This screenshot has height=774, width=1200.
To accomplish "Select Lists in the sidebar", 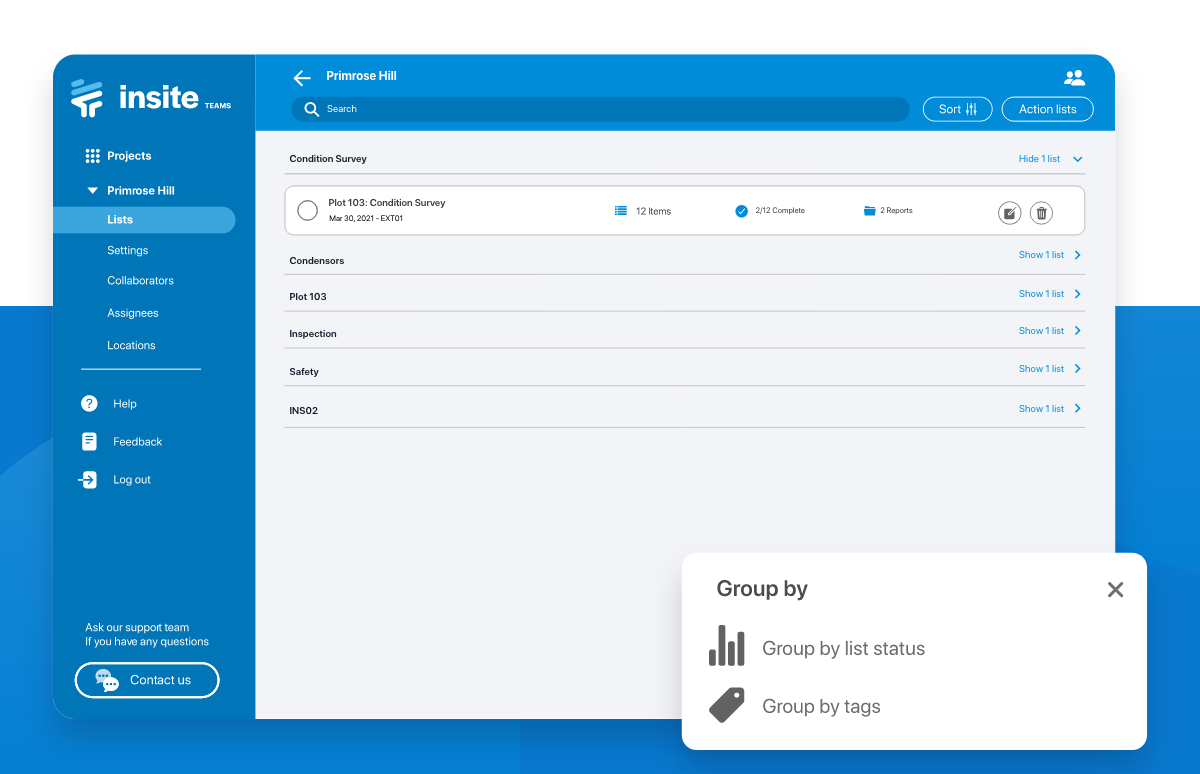I will point(144,220).
